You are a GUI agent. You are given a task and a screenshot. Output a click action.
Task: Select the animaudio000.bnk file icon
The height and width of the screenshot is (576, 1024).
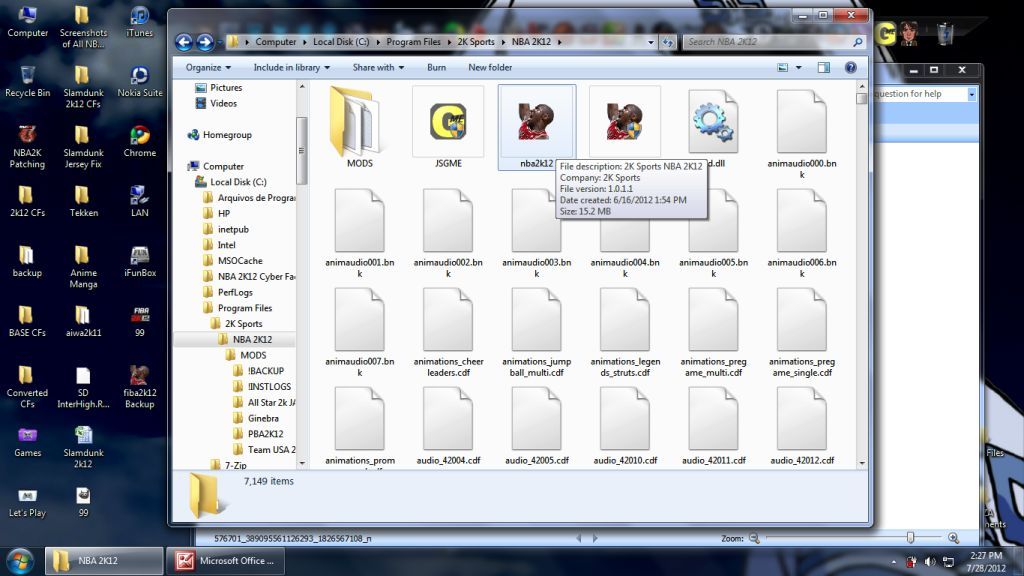pos(802,121)
